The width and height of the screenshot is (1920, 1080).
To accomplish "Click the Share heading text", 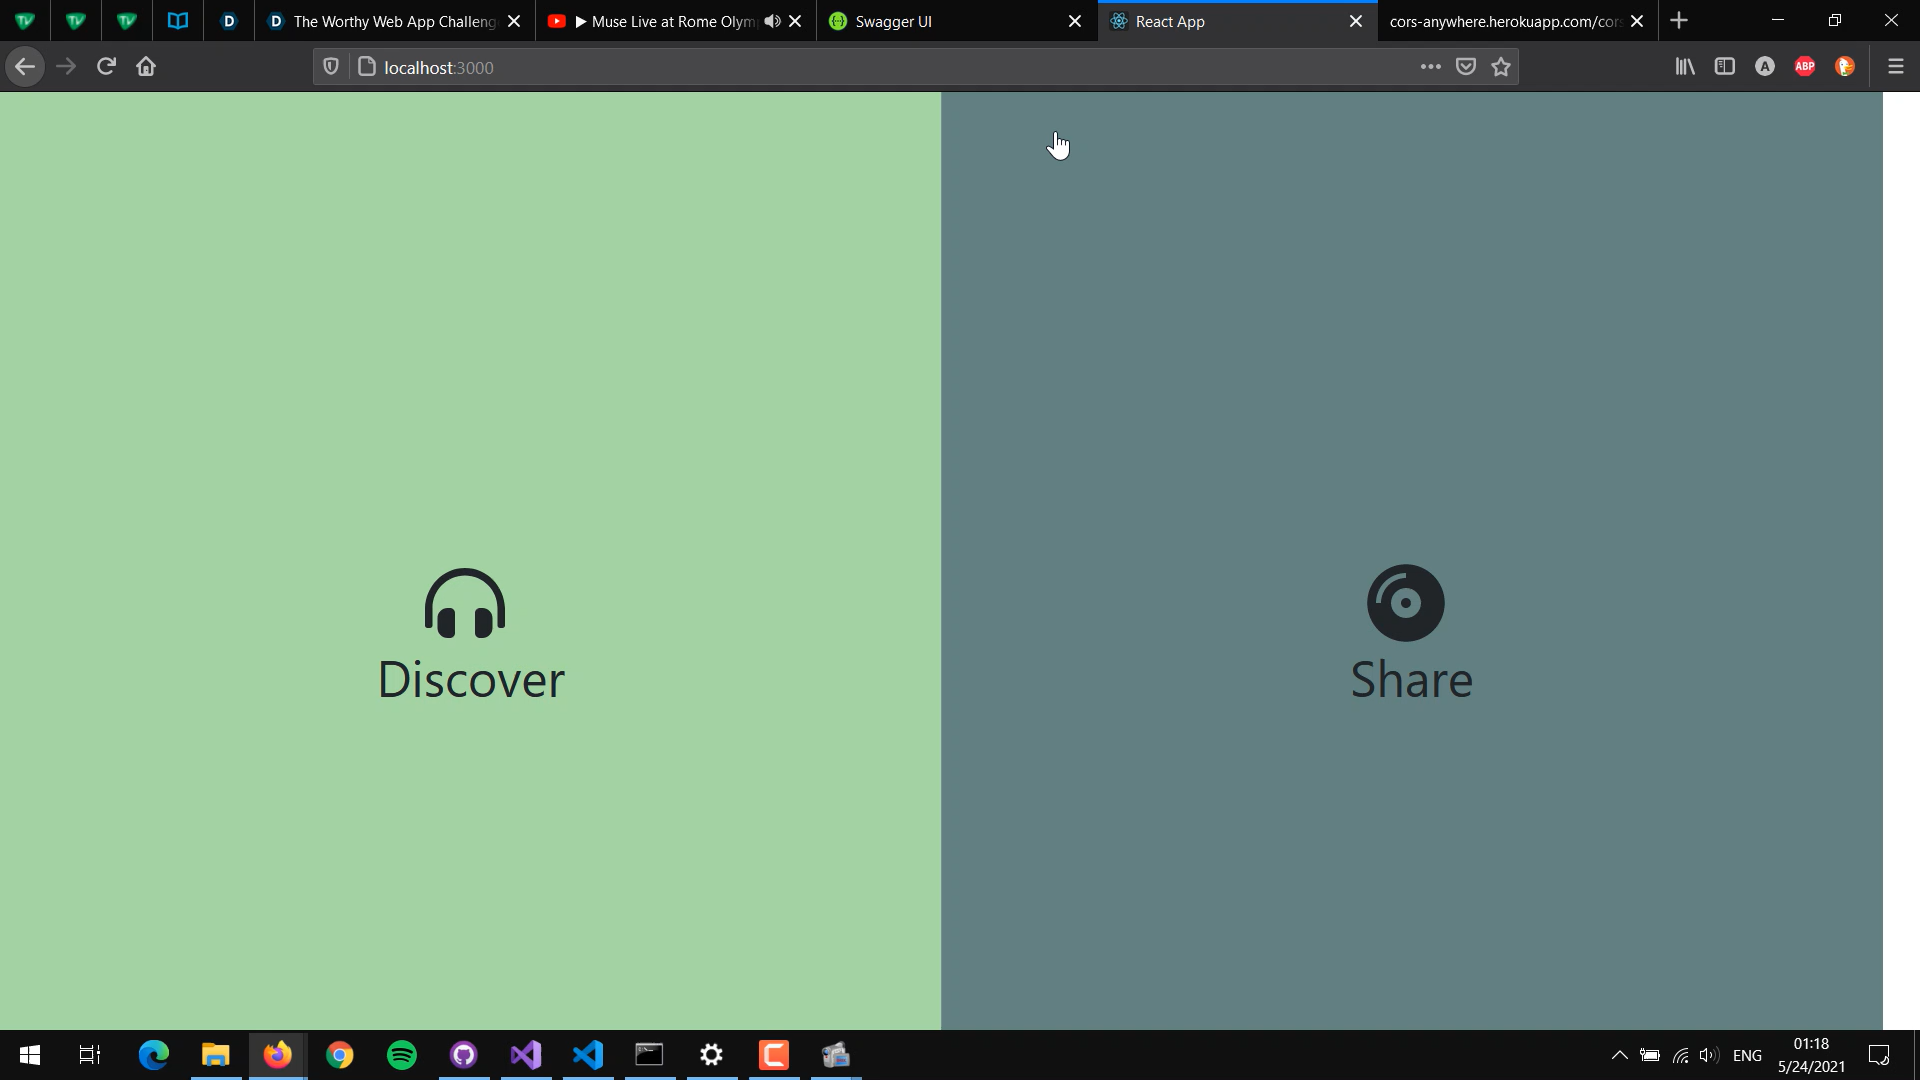I will tap(1411, 680).
